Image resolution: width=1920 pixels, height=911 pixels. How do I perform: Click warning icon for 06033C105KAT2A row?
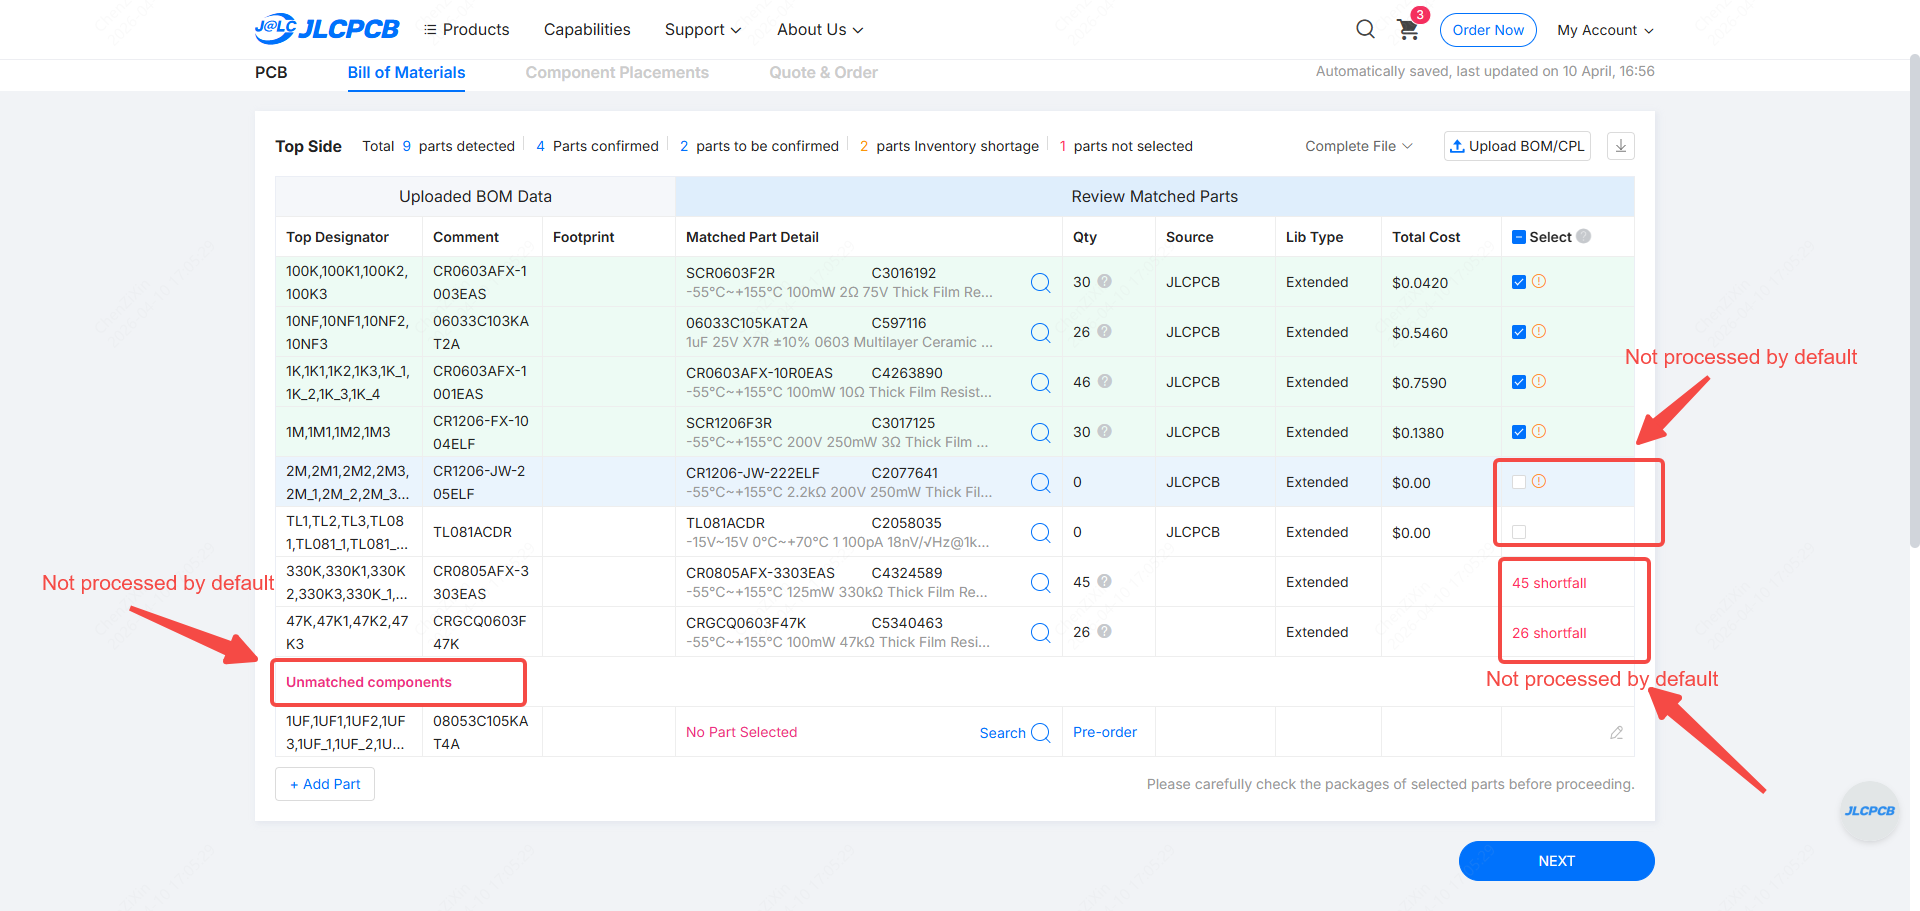click(1539, 331)
